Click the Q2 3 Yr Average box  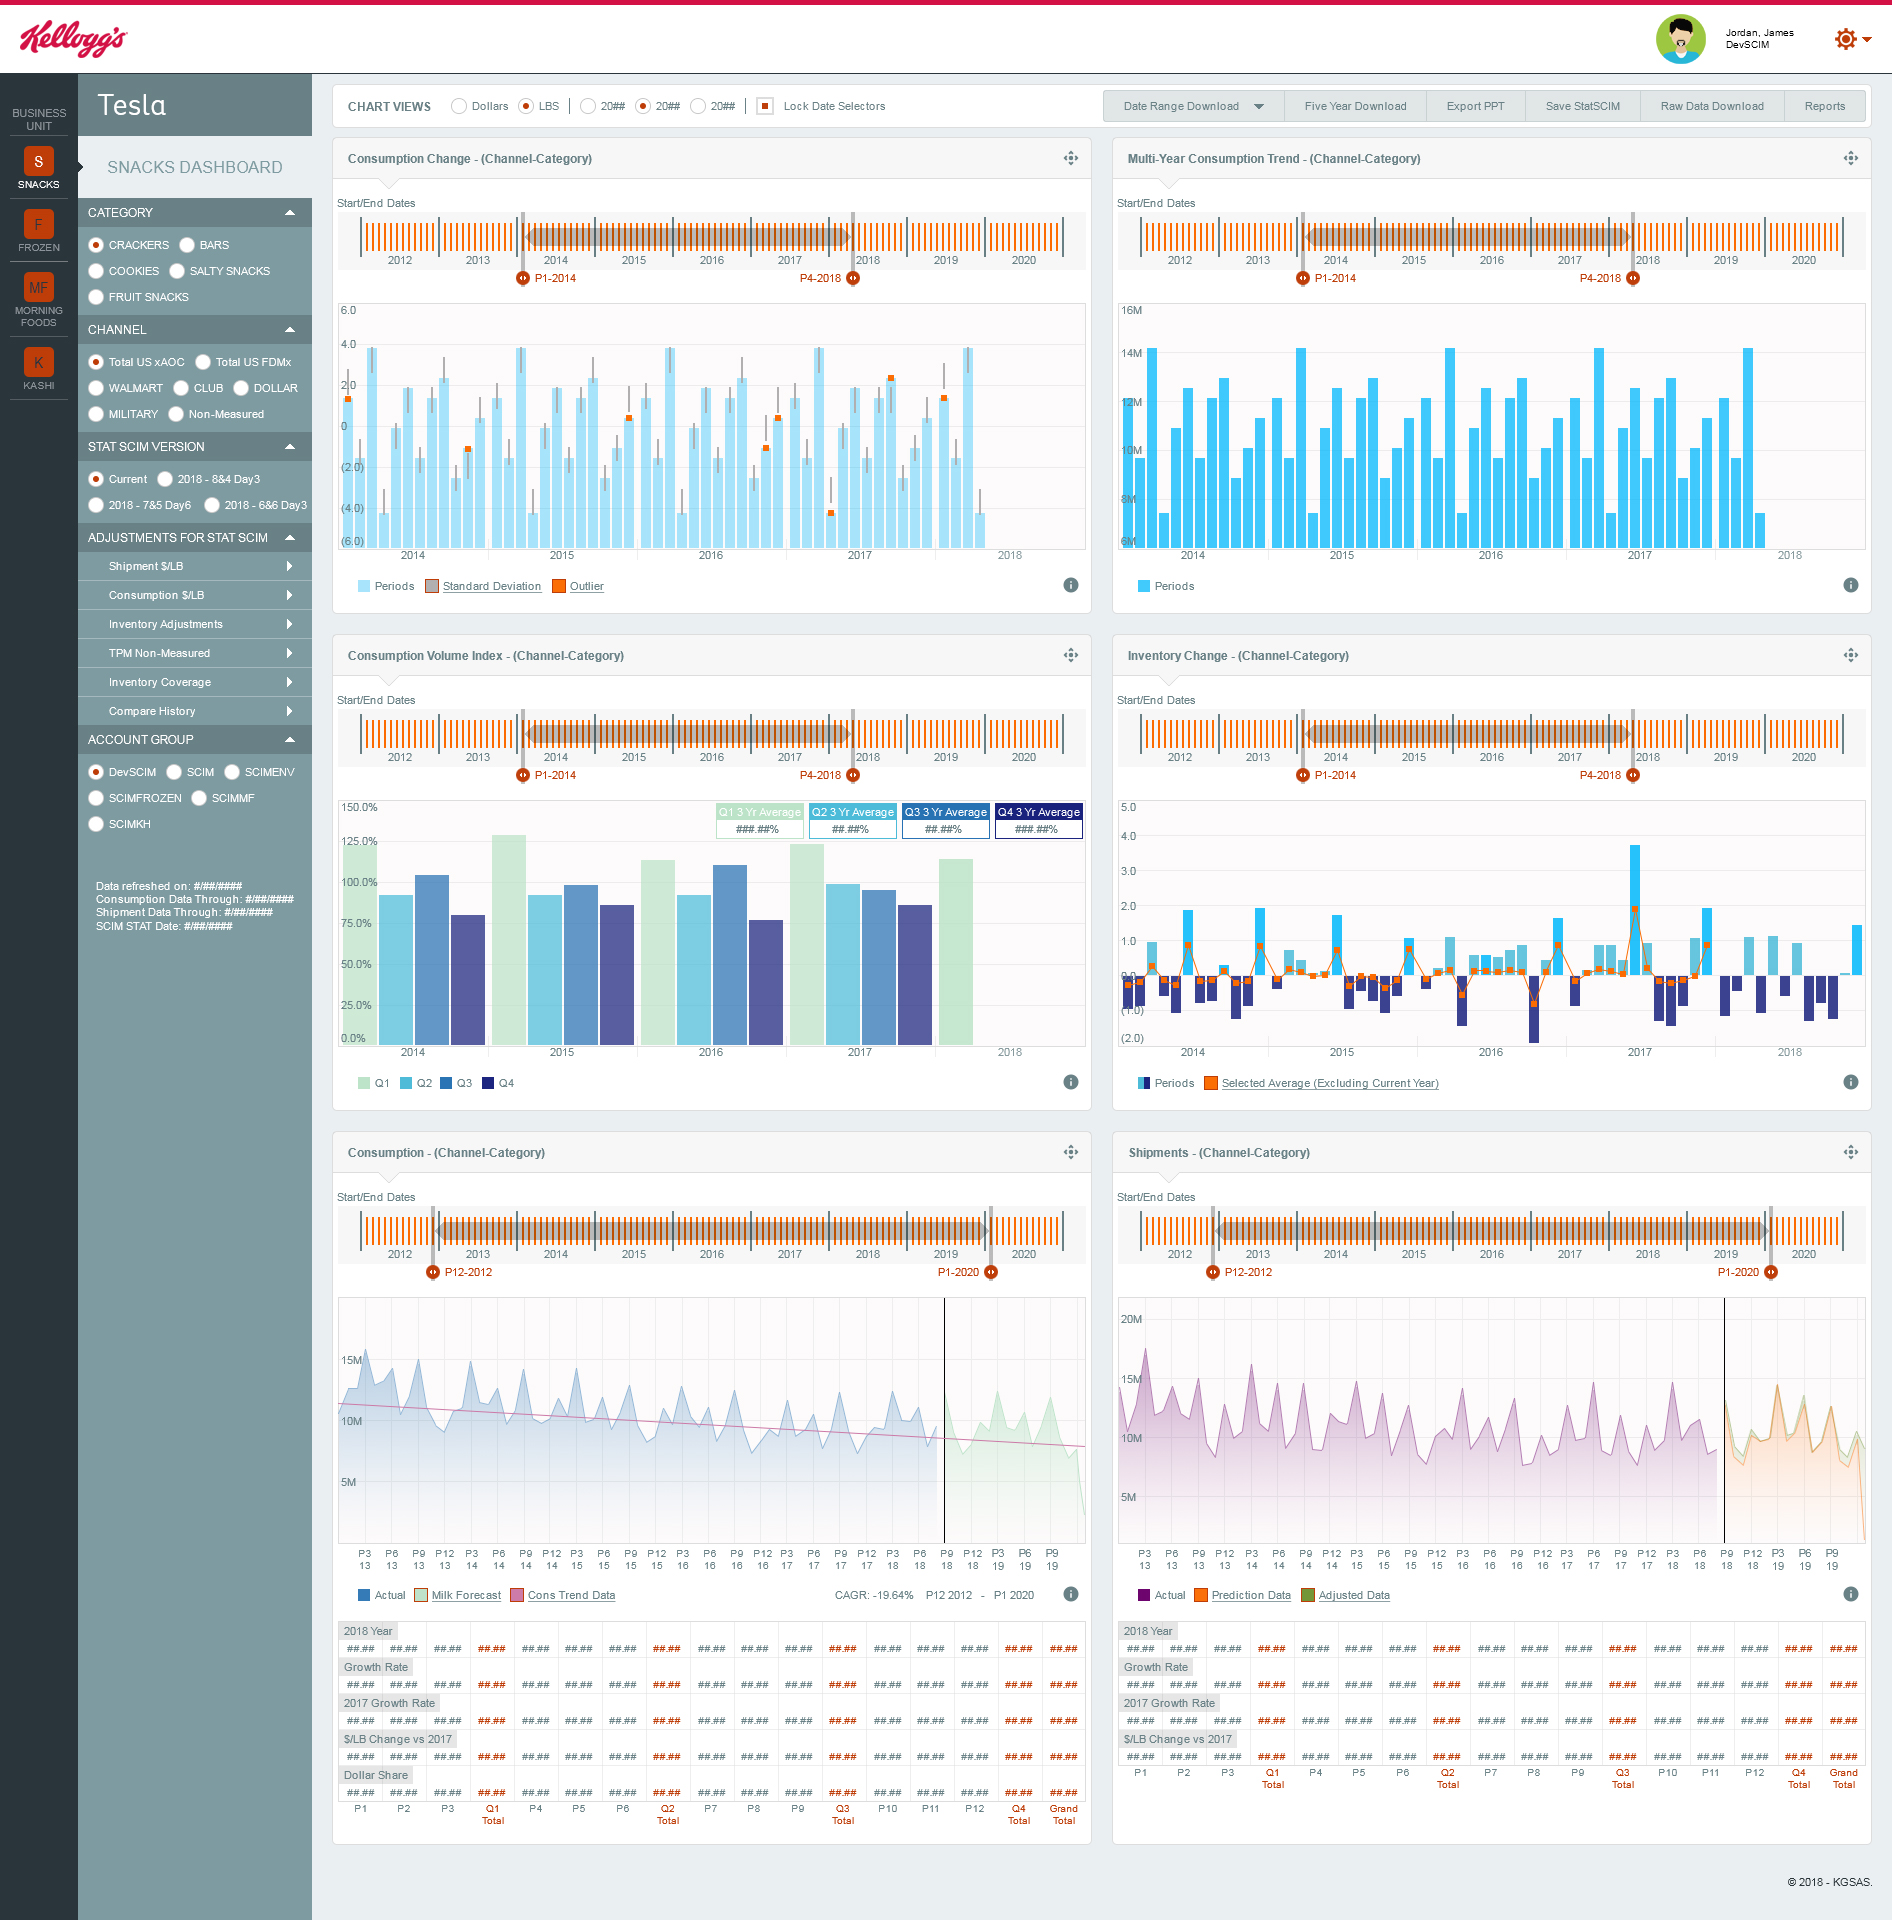[x=852, y=821]
